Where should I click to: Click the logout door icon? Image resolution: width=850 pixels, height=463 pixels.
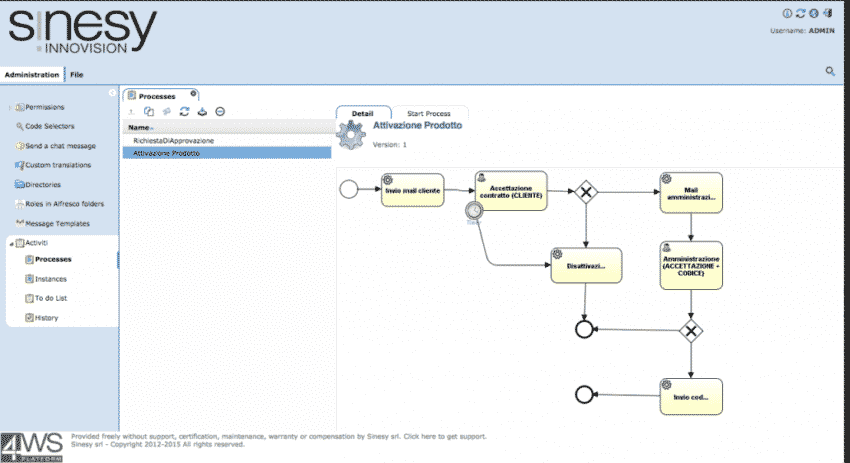(827, 14)
